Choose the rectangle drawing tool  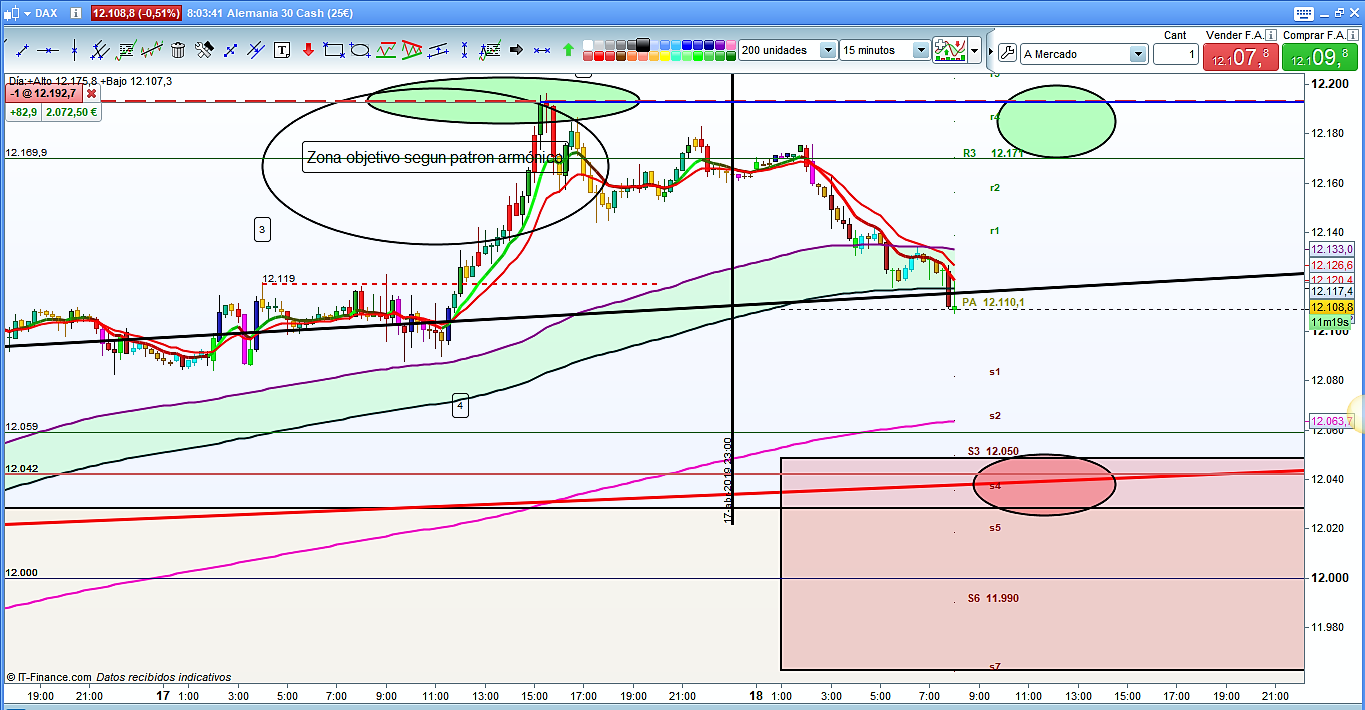coord(334,50)
